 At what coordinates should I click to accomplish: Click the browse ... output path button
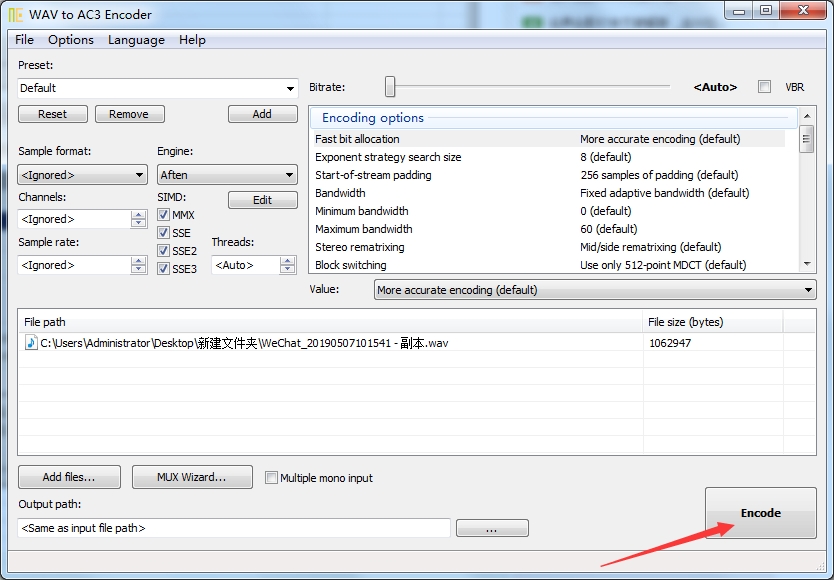(x=493, y=528)
